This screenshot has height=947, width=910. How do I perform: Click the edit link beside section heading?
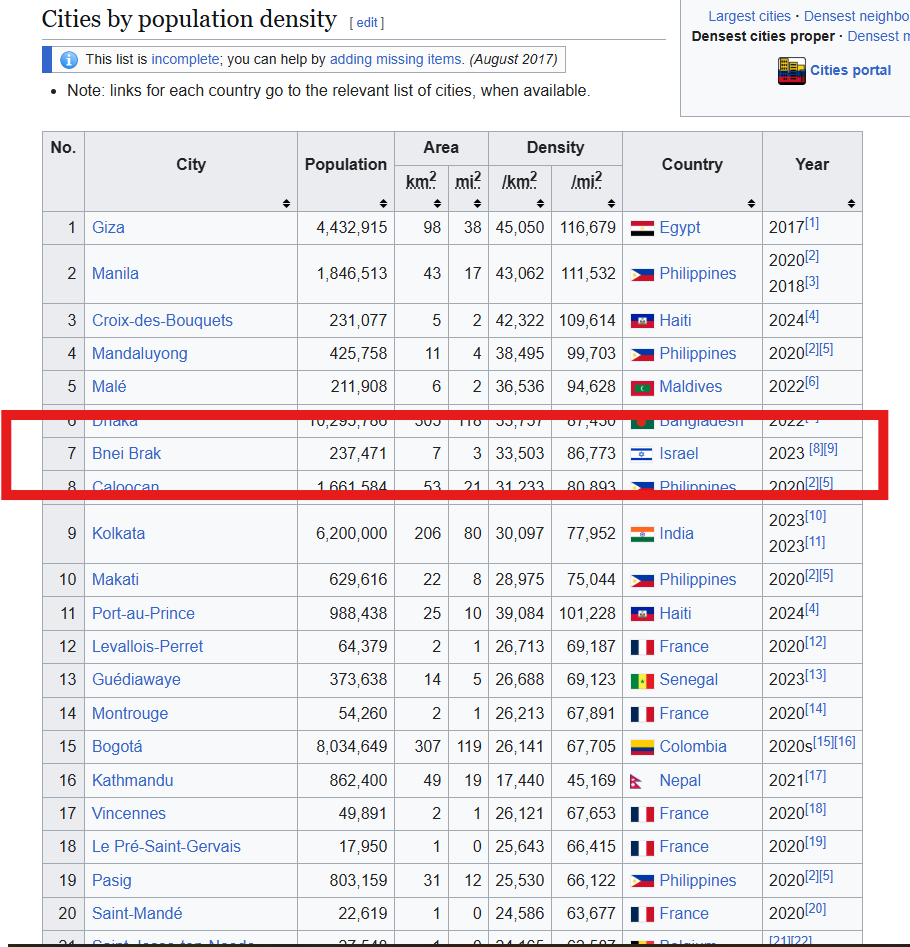point(367,22)
